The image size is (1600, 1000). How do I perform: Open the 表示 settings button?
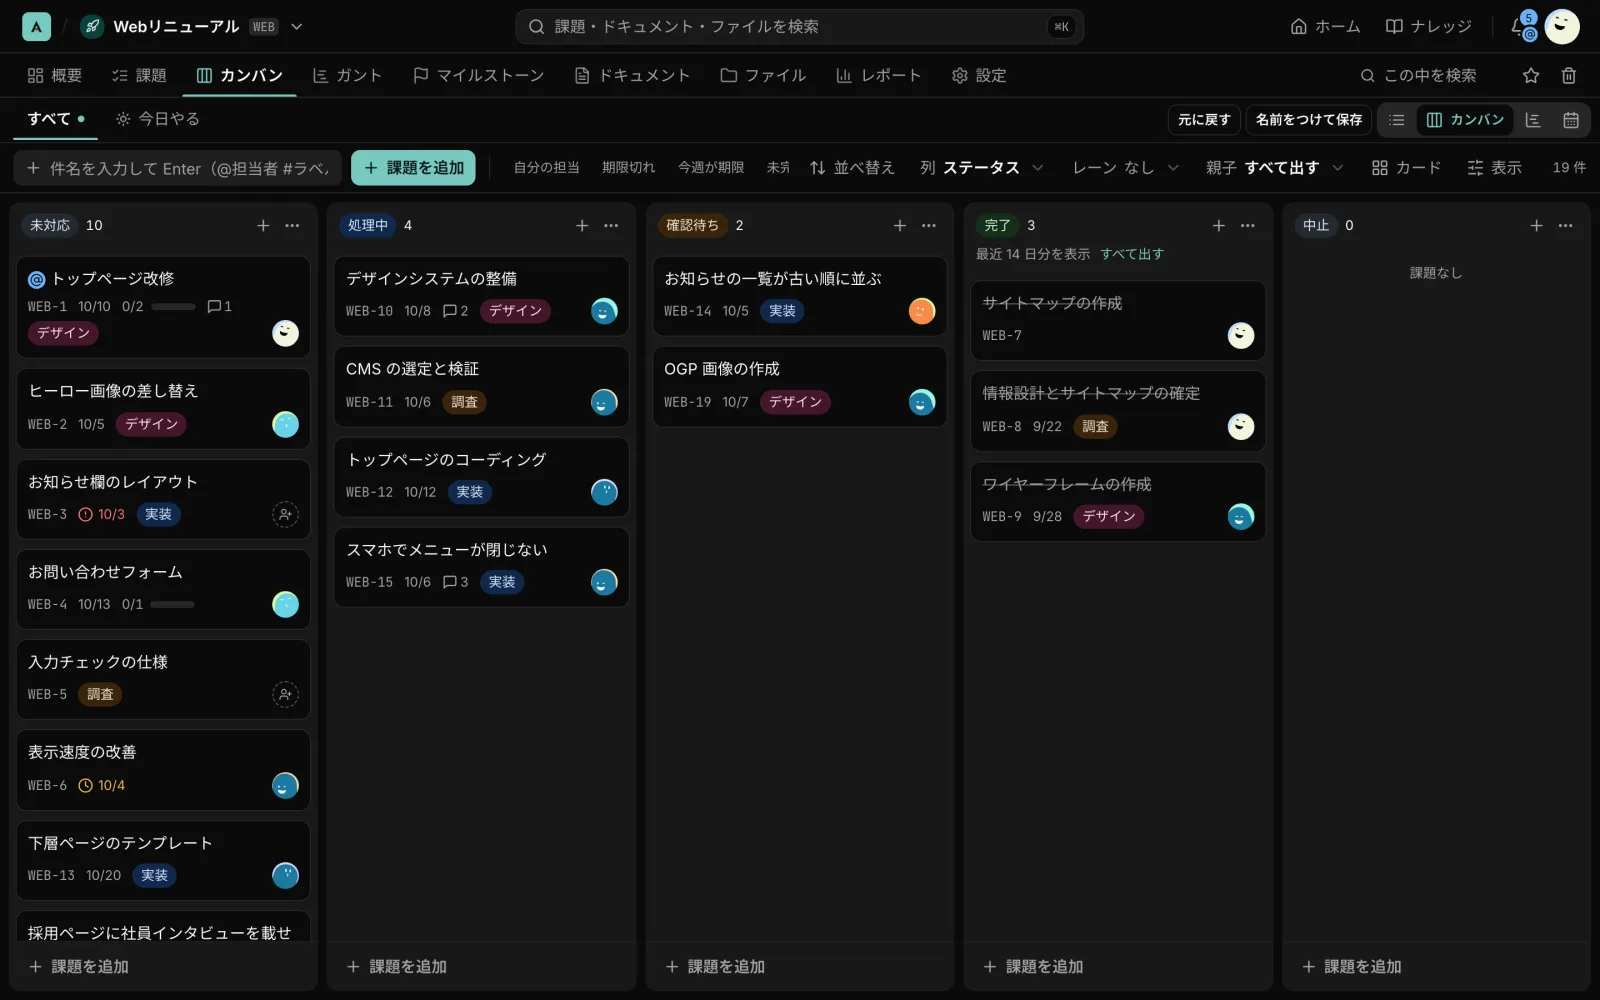pyautogui.click(x=1494, y=168)
